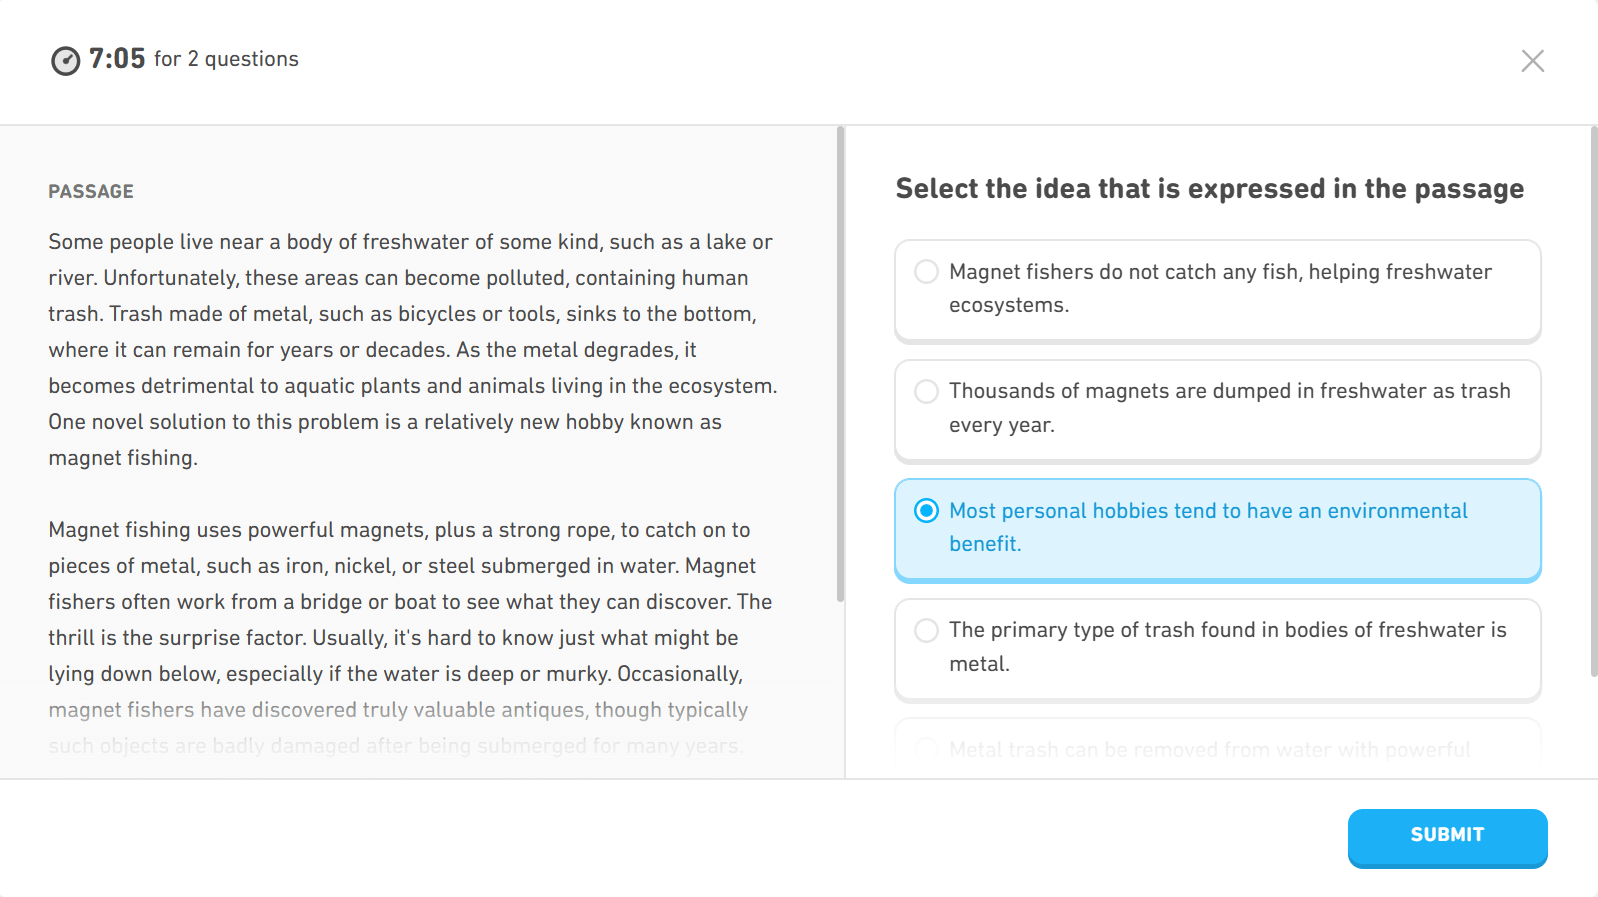Screen dimensions: 1598x897
Task: Click the 7:05 timer text
Action: point(113,58)
